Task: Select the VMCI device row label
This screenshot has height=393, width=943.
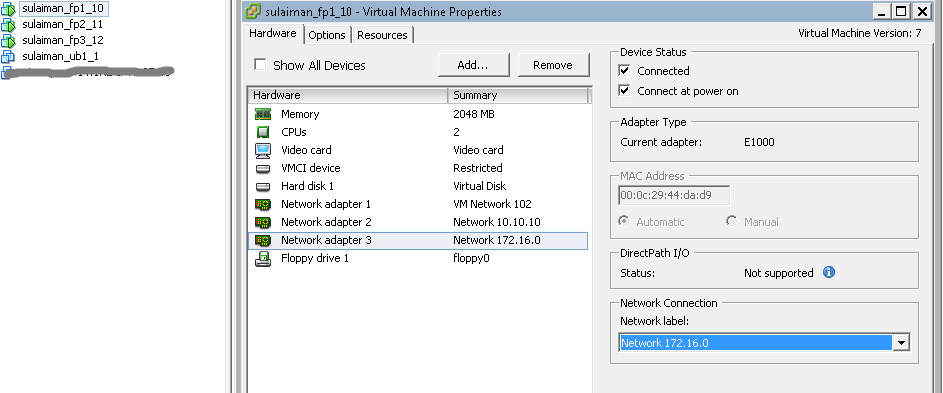Action: point(310,168)
